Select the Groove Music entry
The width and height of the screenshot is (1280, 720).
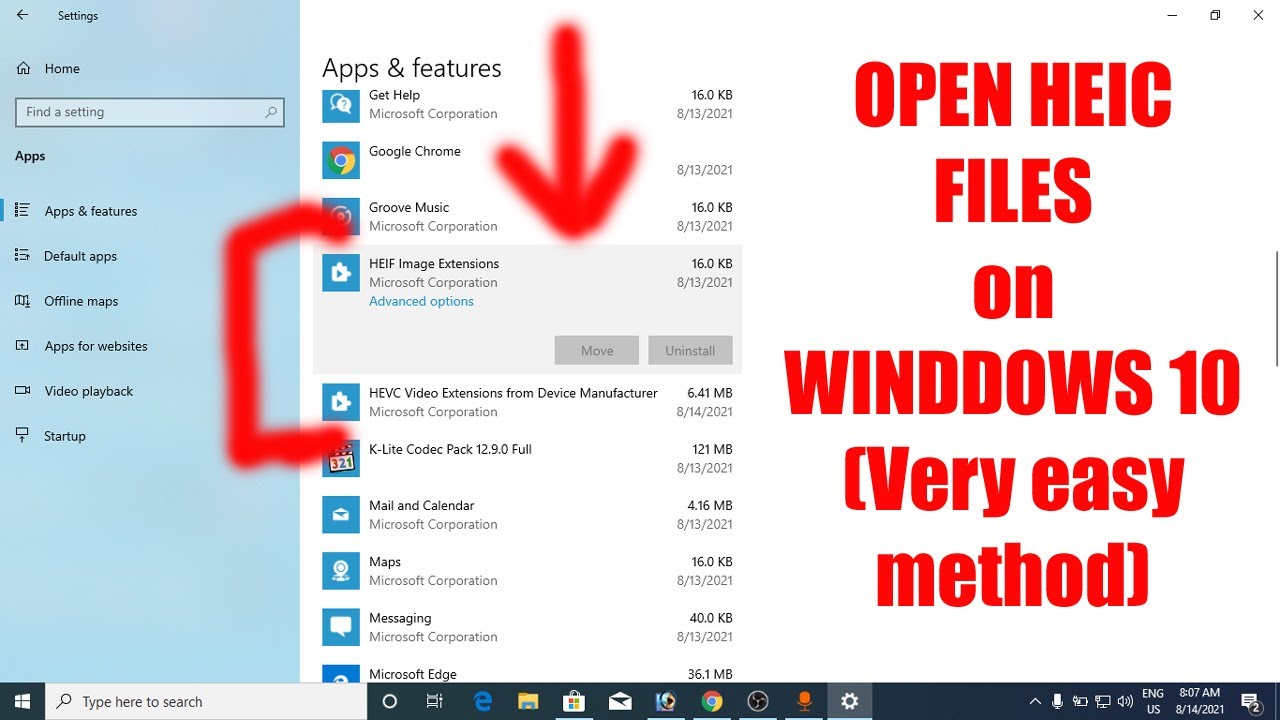[x=527, y=216]
